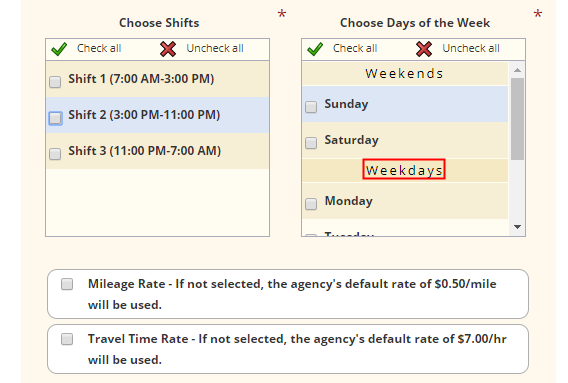Click red X icon in Days of Week
This screenshot has width=568, height=383.
(424, 49)
